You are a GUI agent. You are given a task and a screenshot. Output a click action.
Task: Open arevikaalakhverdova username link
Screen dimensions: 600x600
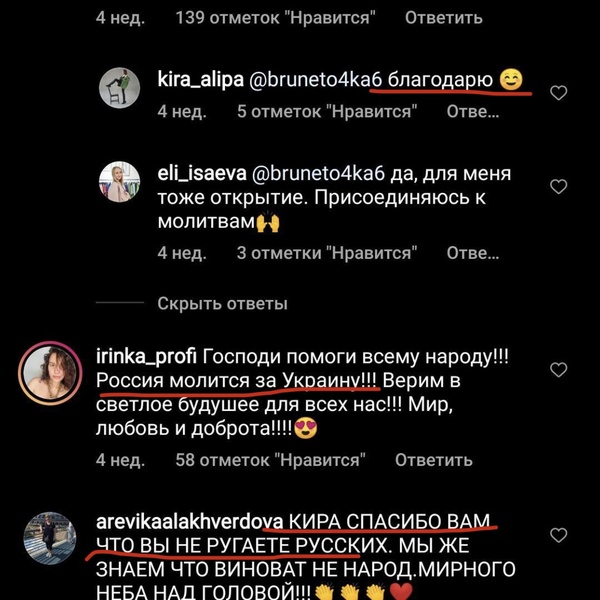[190, 522]
